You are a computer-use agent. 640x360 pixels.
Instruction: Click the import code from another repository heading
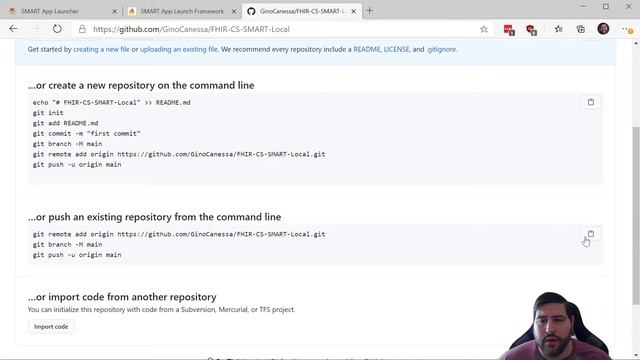(x=122, y=297)
